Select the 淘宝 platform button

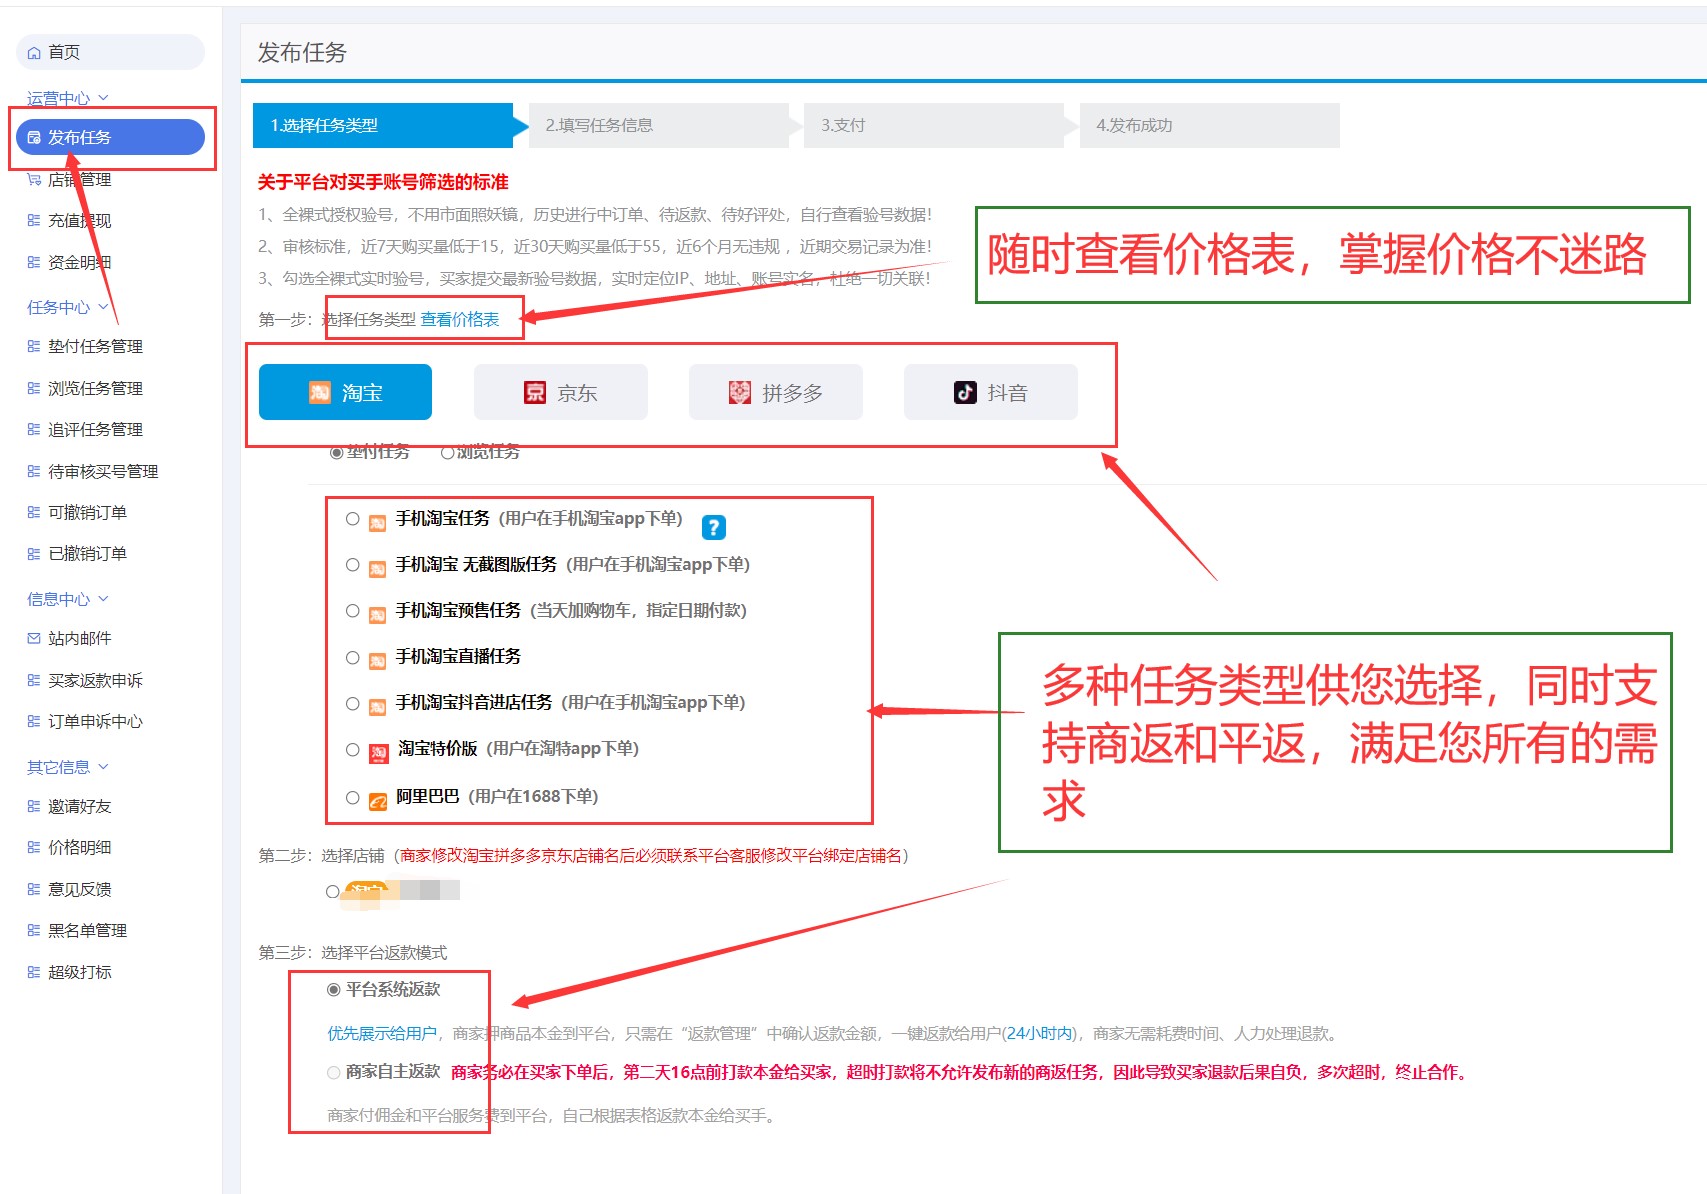[x=345, y=392]
